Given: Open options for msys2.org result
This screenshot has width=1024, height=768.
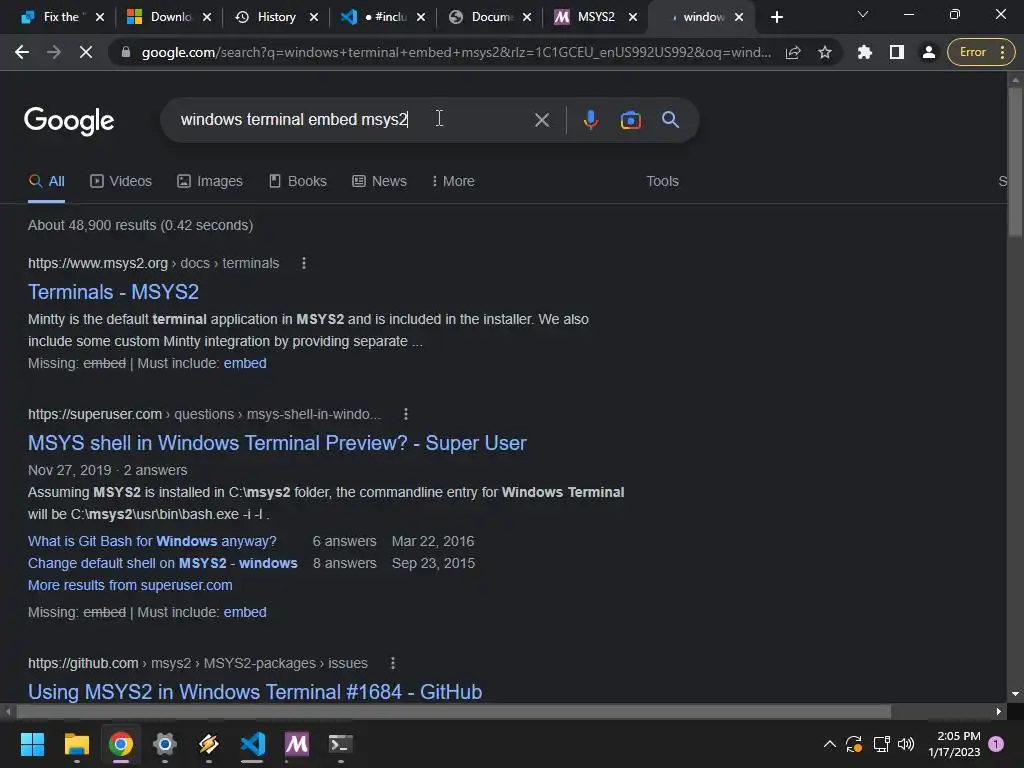Looking at the screenshot, I should (304, 263).
